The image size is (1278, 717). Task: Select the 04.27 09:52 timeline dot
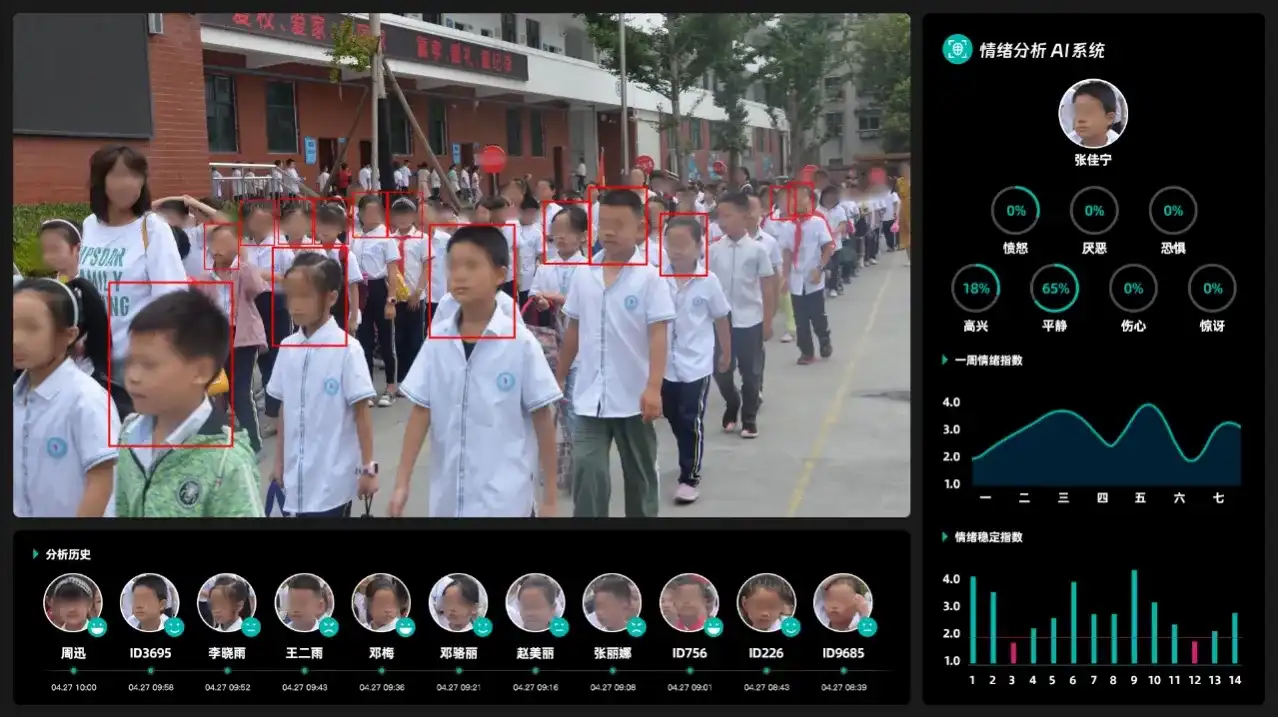tap(227, 671)
